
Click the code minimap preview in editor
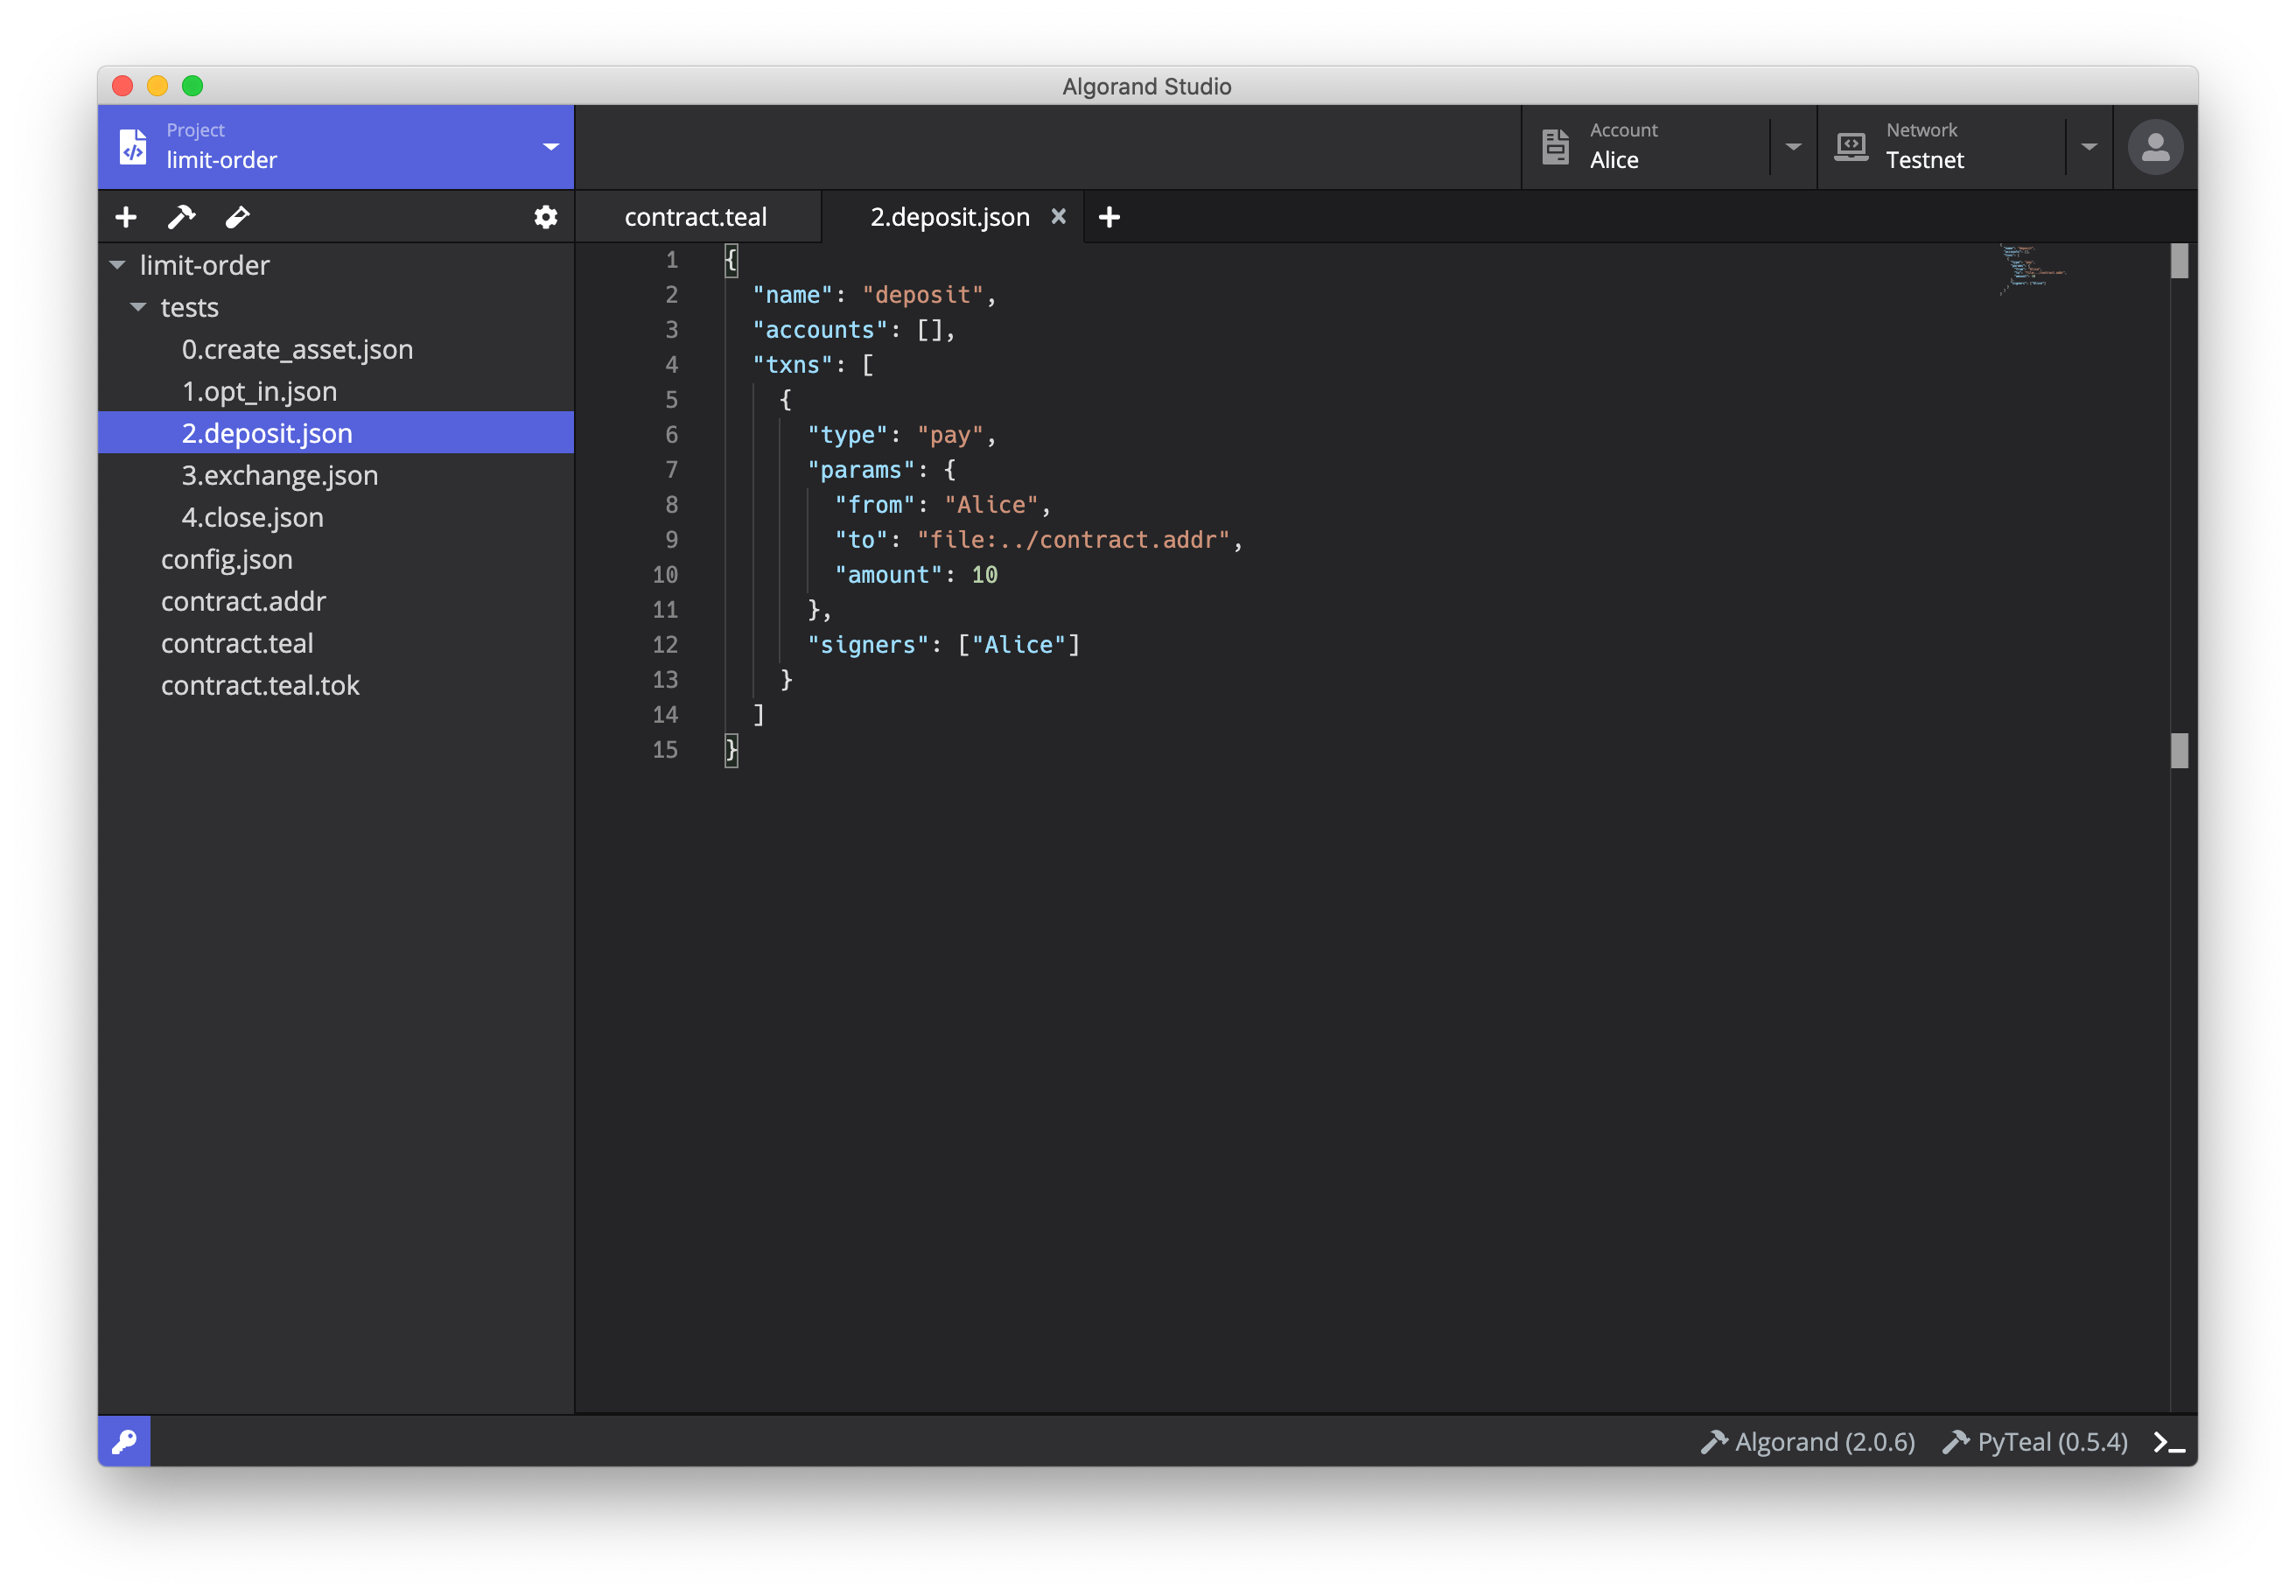2032,268
